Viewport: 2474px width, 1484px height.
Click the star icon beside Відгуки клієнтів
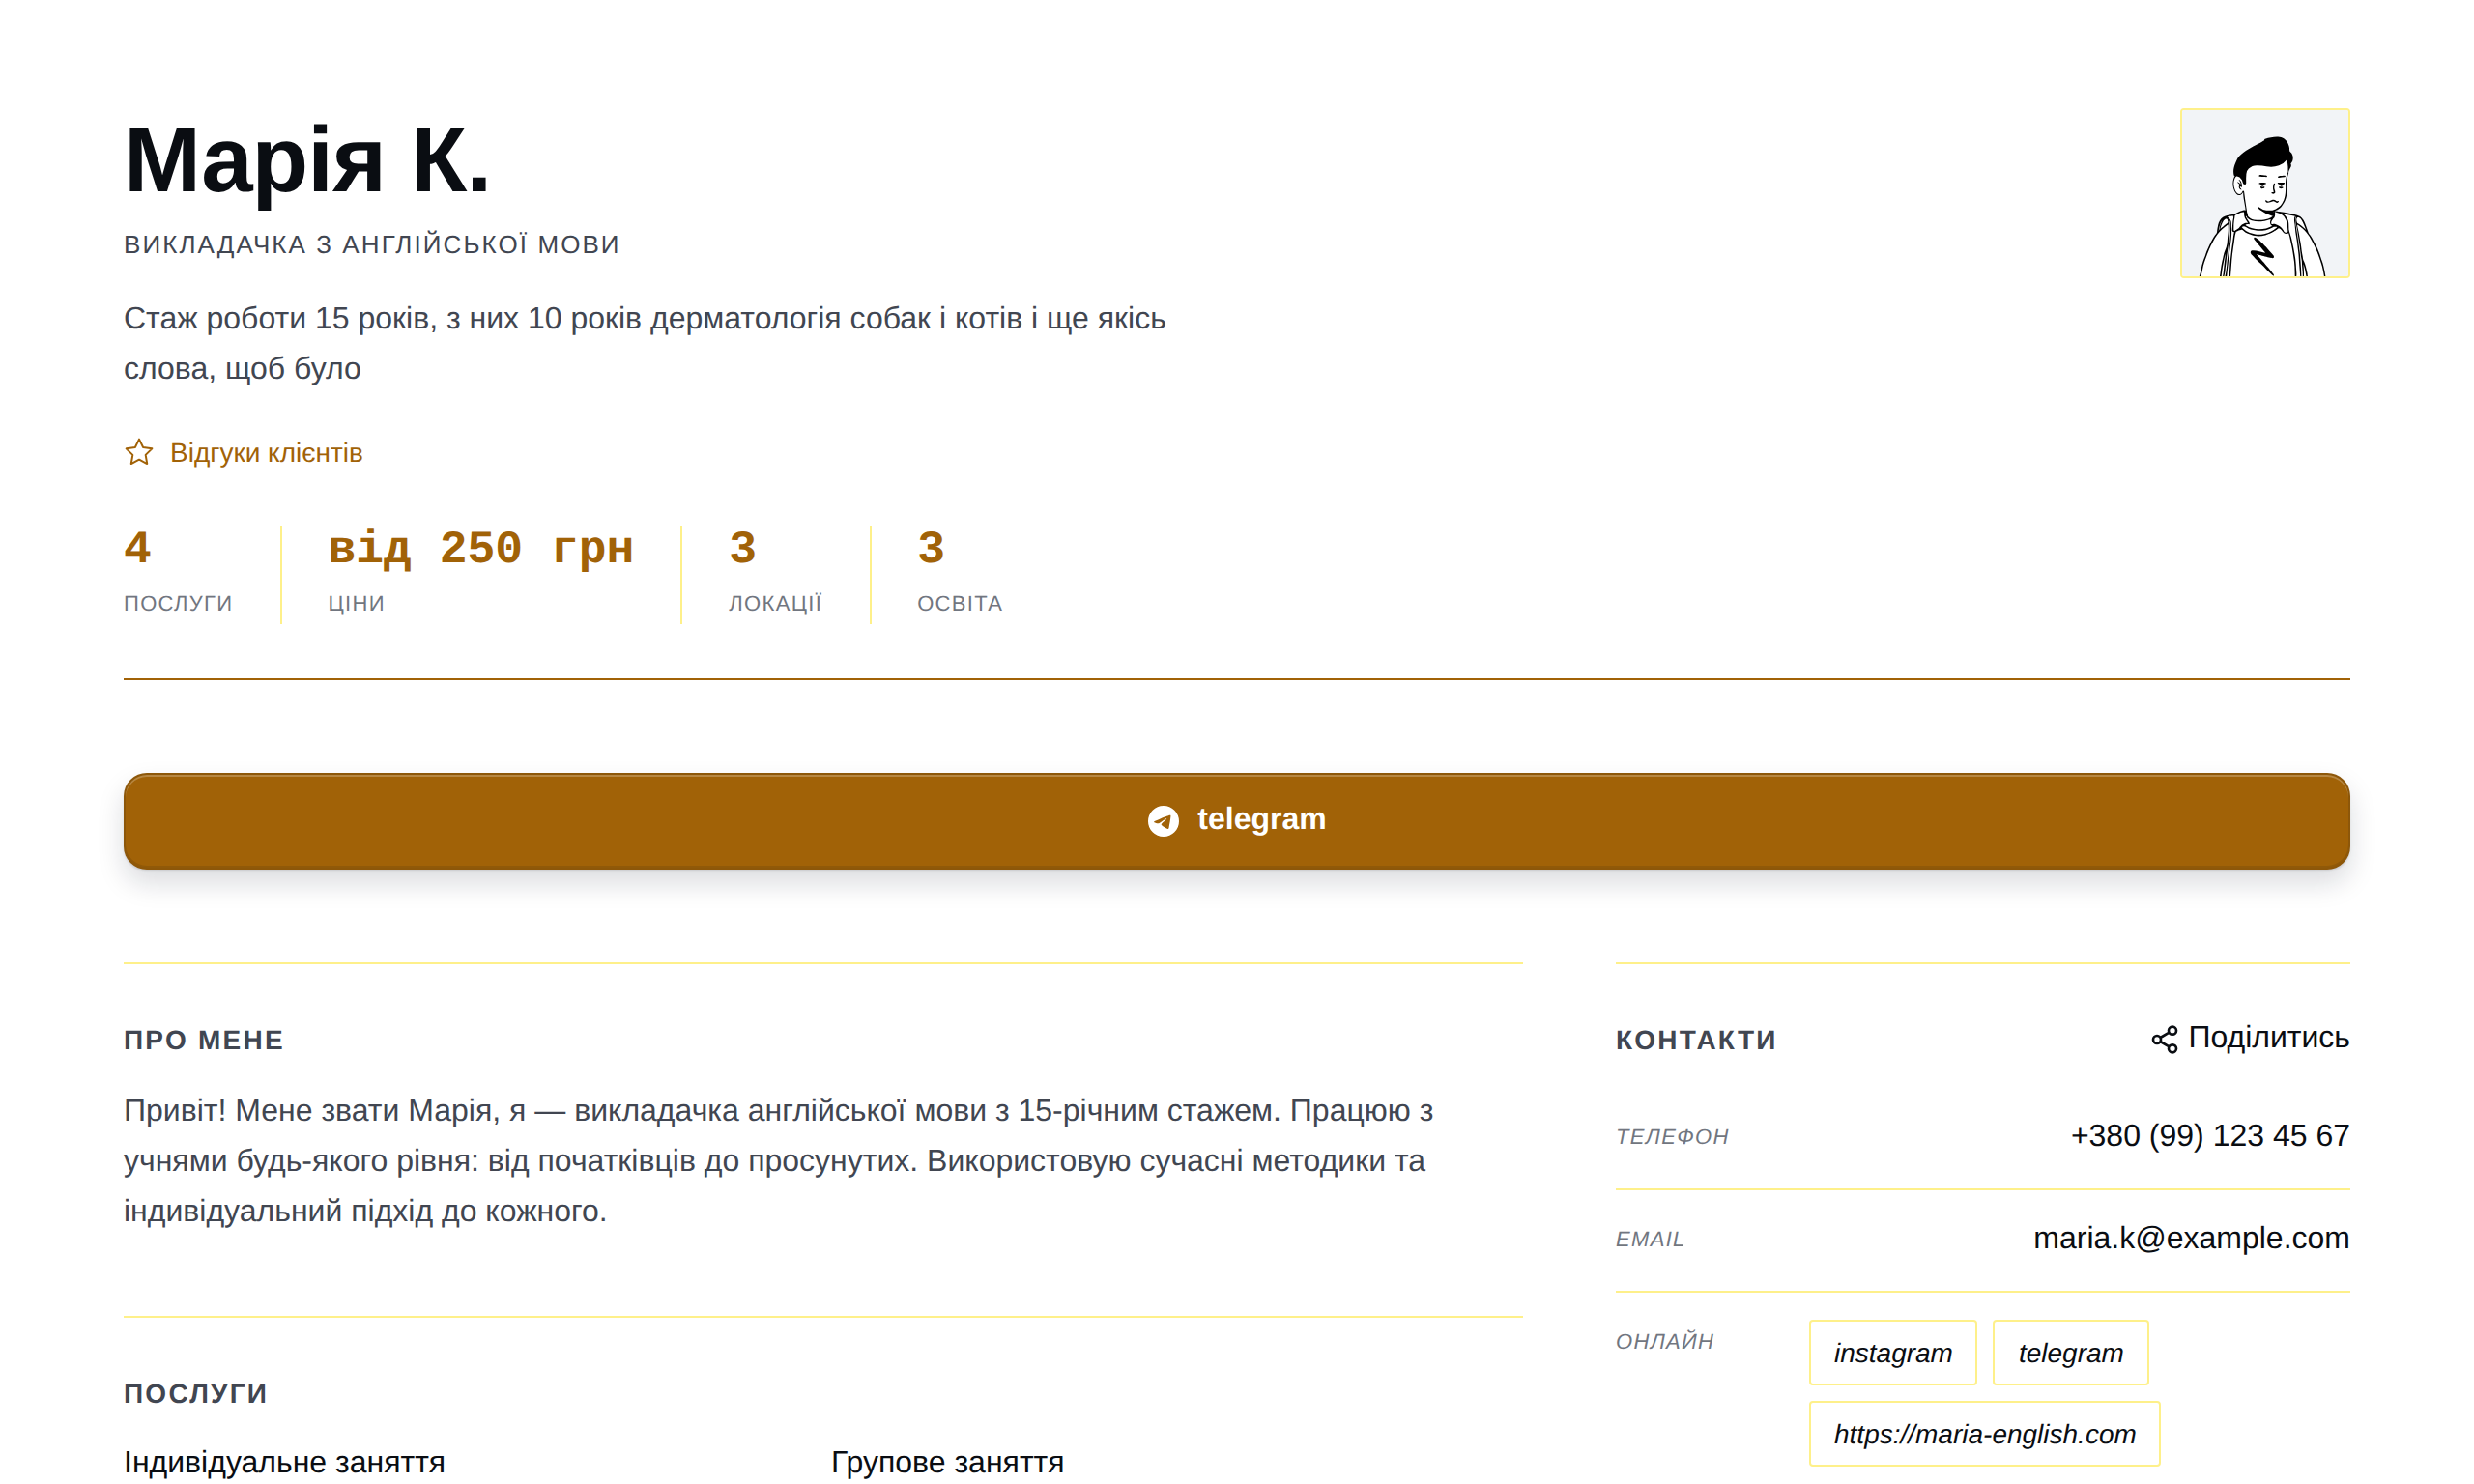coord(139,453)
